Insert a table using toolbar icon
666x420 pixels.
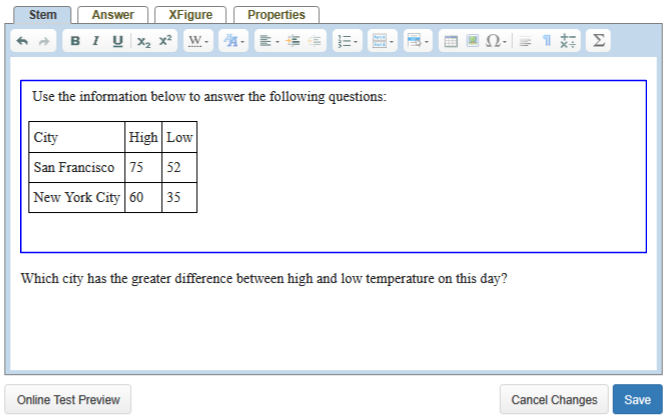click(x=450, y=41)
